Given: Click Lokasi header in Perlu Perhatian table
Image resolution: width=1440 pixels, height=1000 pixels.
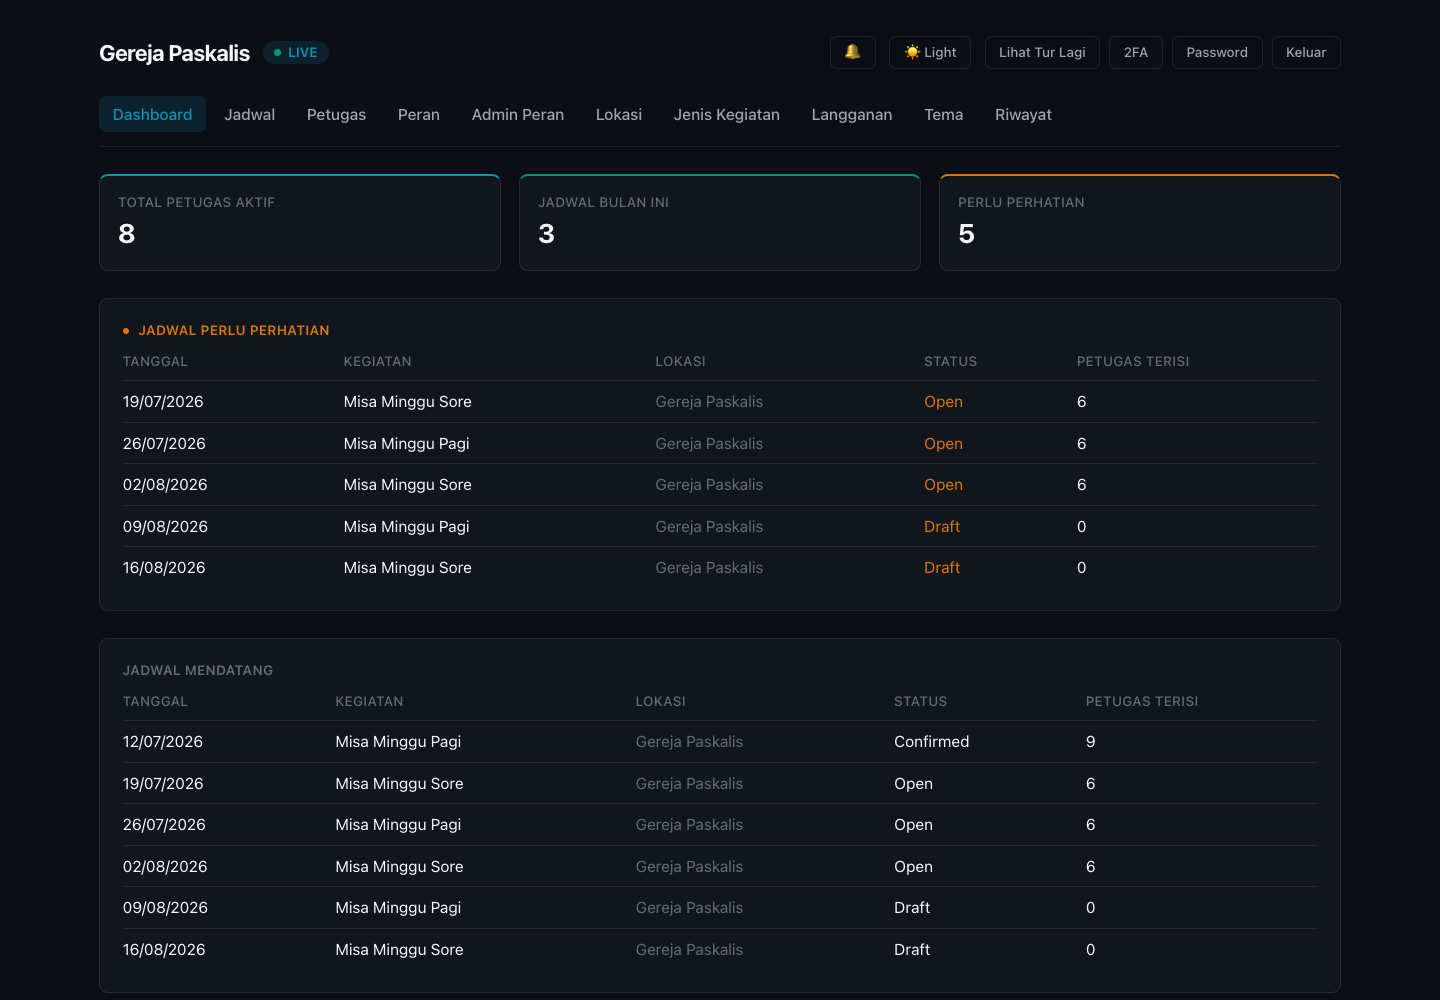Looking at the screenshot, I should tap(680, 362).
